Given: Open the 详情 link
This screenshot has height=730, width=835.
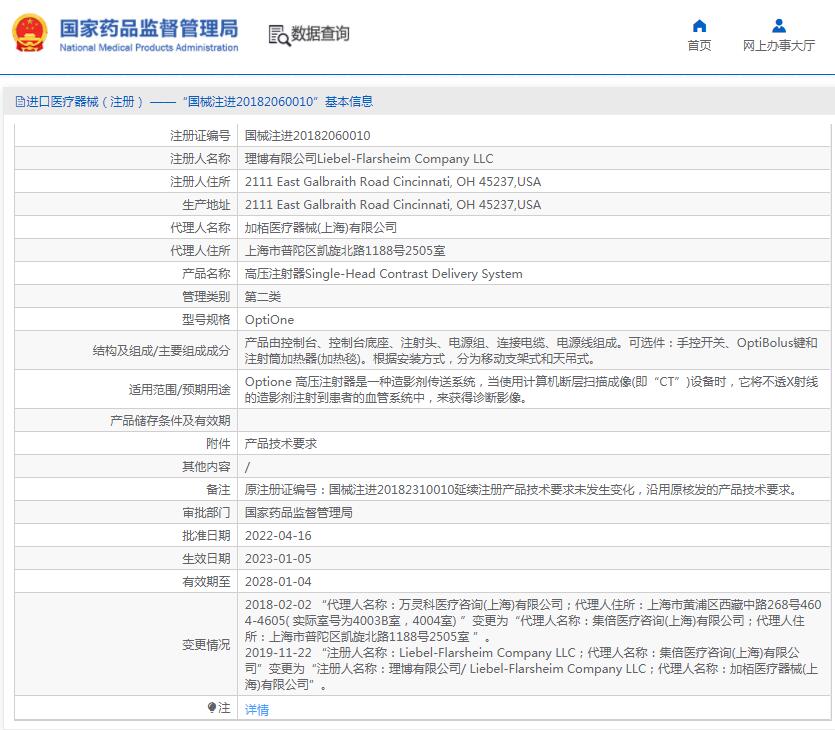Looking at the screenshot, I should pyautogui.click(x=257, y=709).
